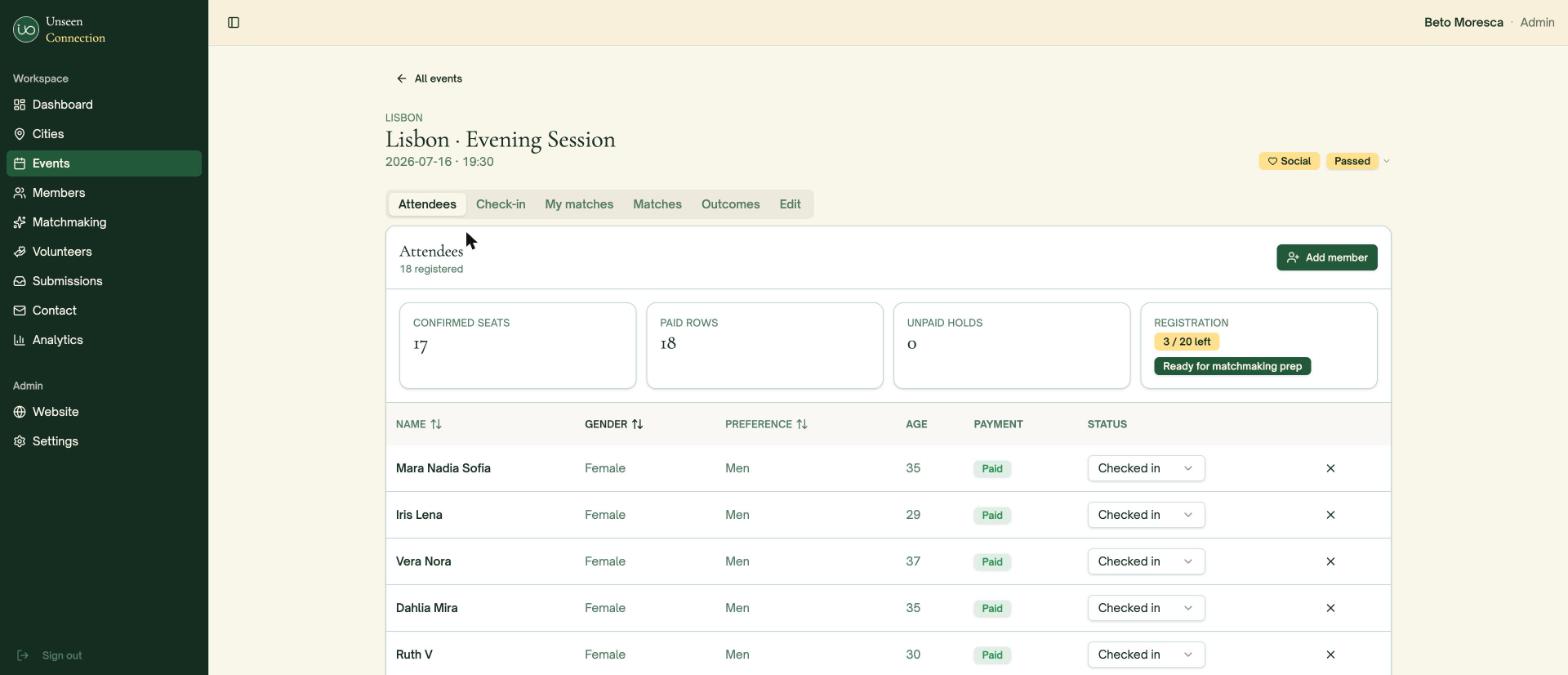The image size is (1568, 675).
Task: Click the Beto Moresca user name
Action: pos(1463,22)
